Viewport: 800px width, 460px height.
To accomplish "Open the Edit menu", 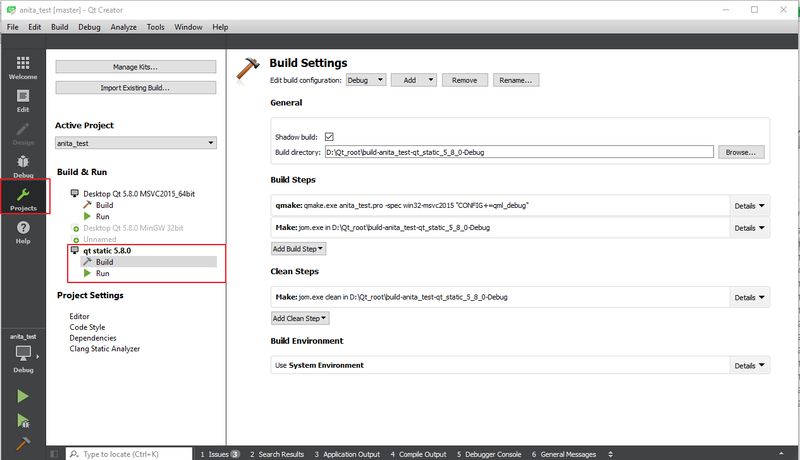I will [x=35, y=27].
